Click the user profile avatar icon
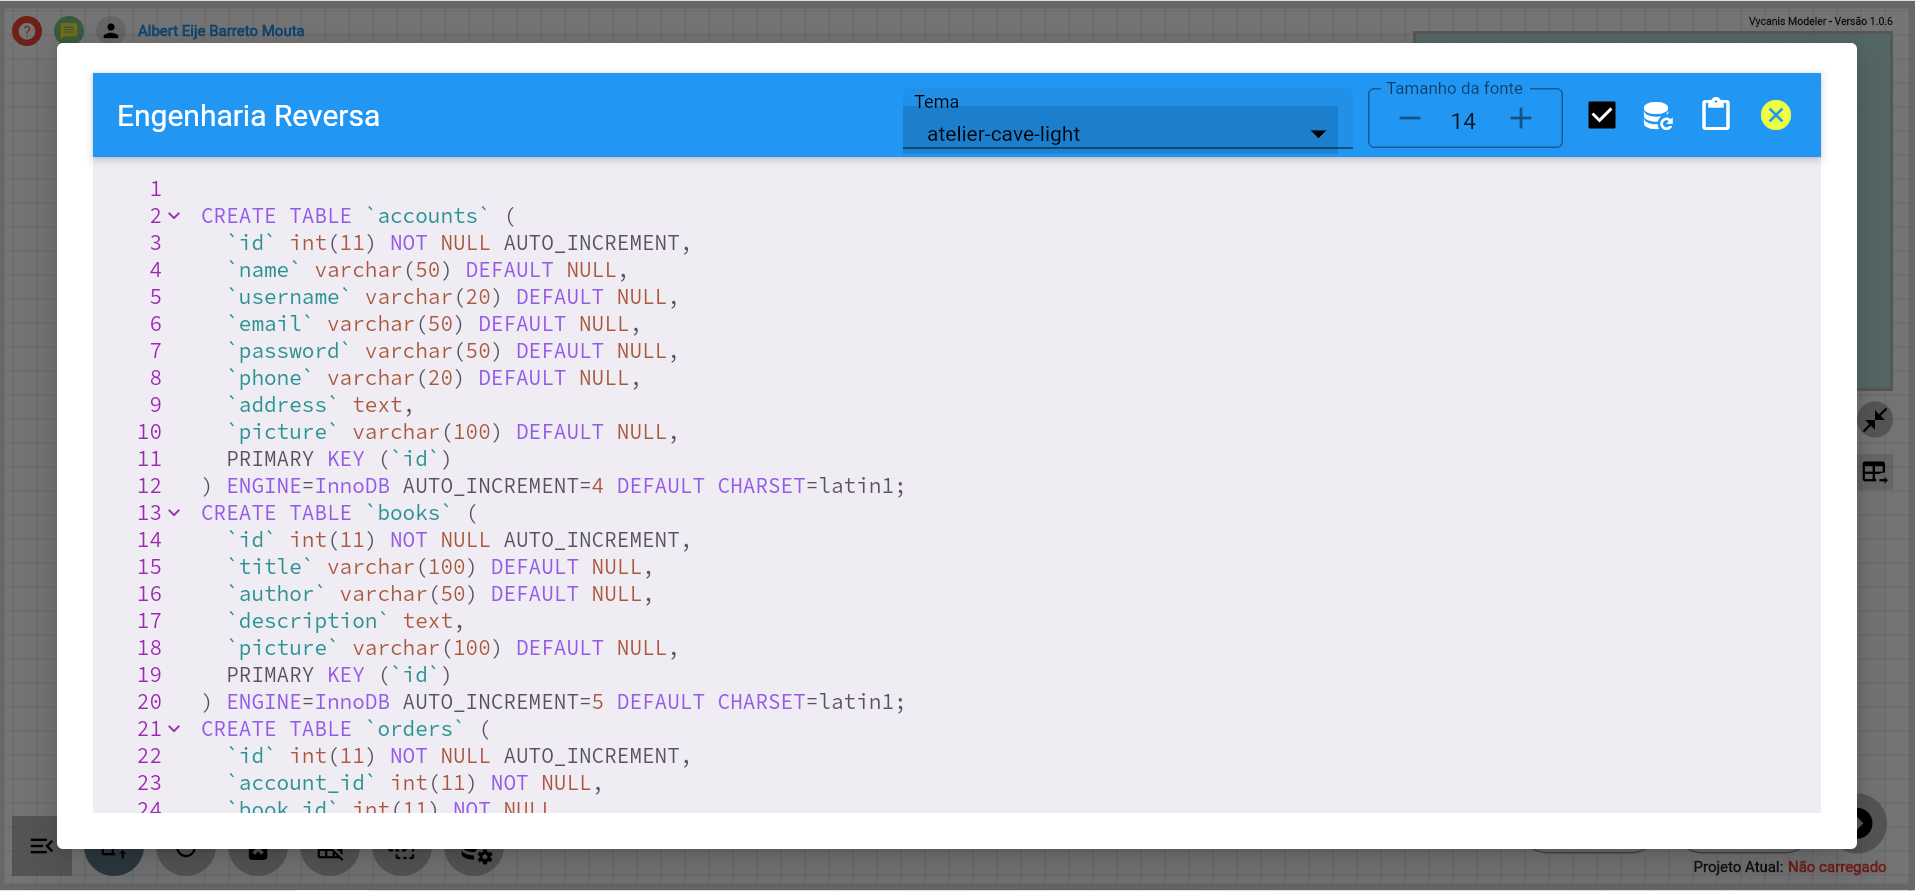The image size is (1915, 891). click(x=111, y=31)
